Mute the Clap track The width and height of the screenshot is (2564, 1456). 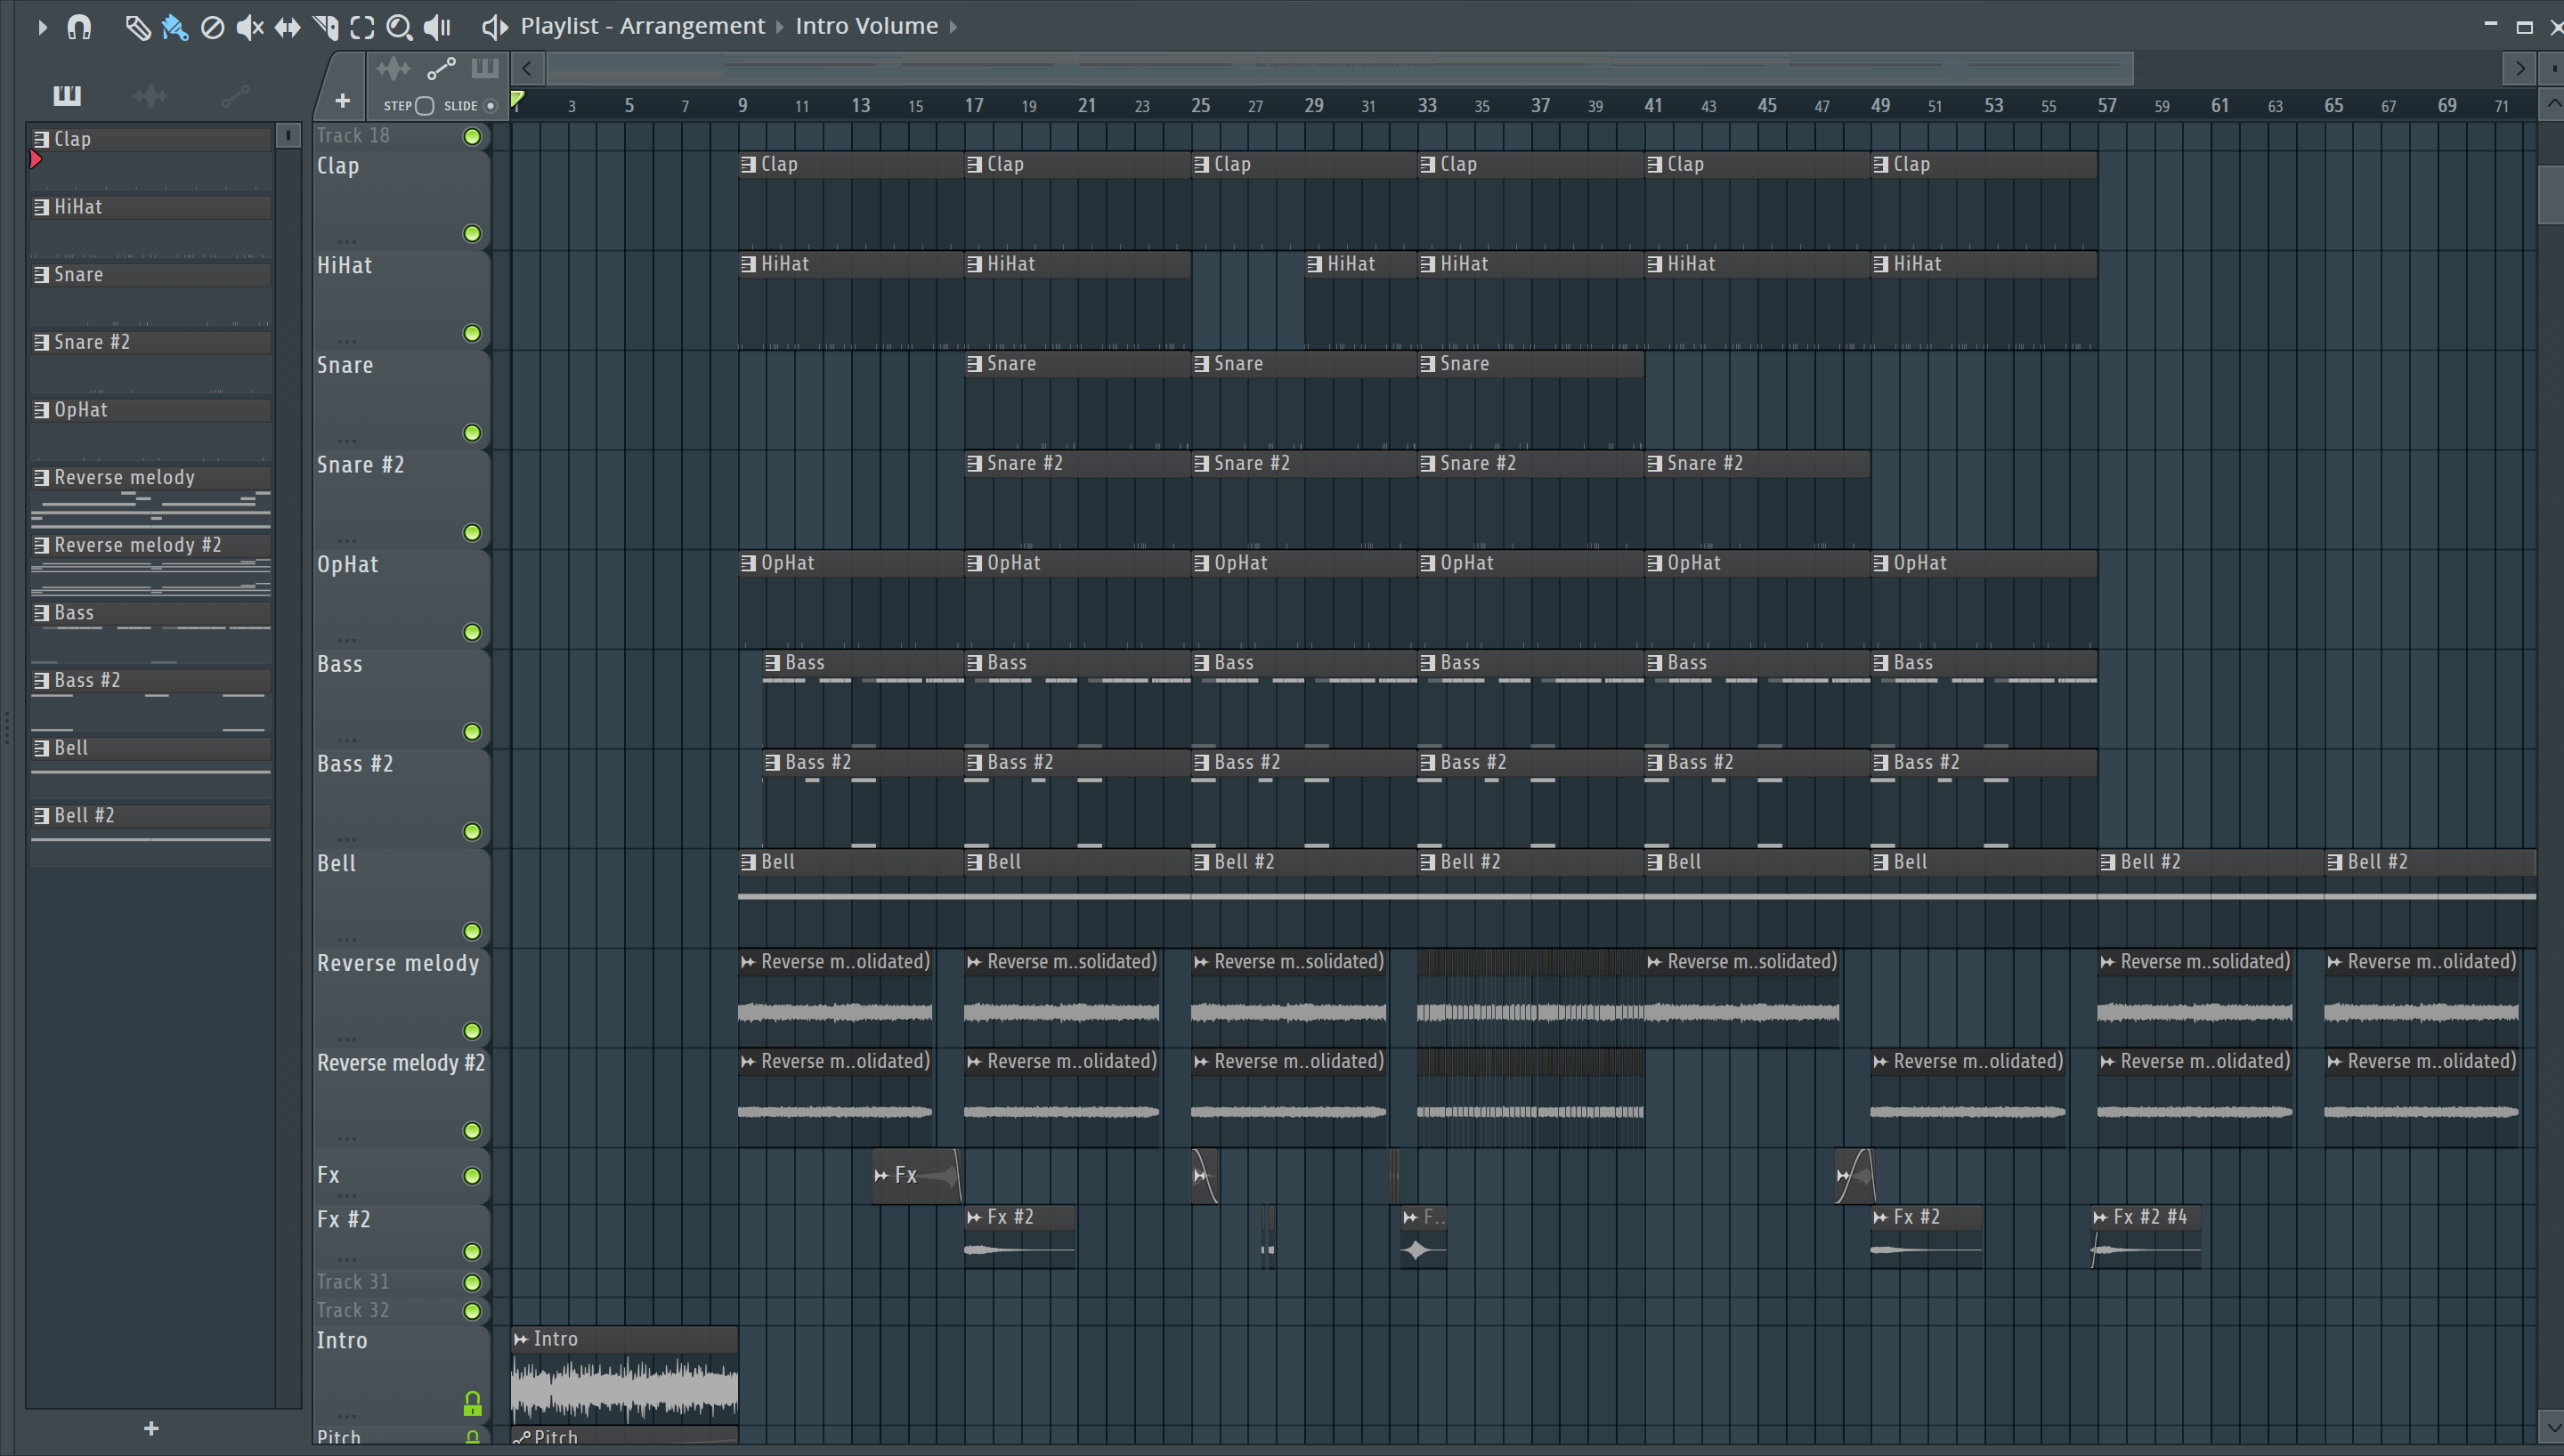tap(472, 234)
